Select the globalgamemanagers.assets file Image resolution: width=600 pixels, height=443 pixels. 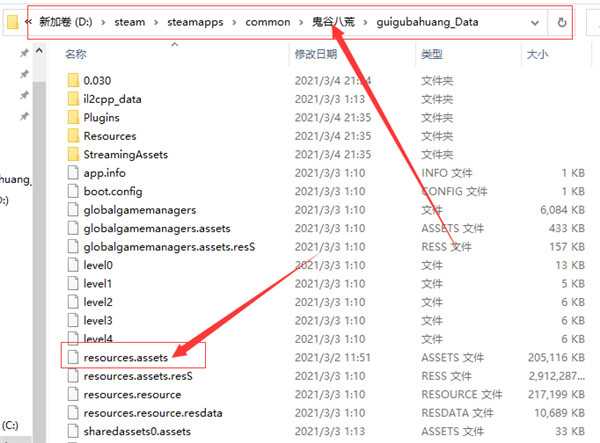pos(157,228)
